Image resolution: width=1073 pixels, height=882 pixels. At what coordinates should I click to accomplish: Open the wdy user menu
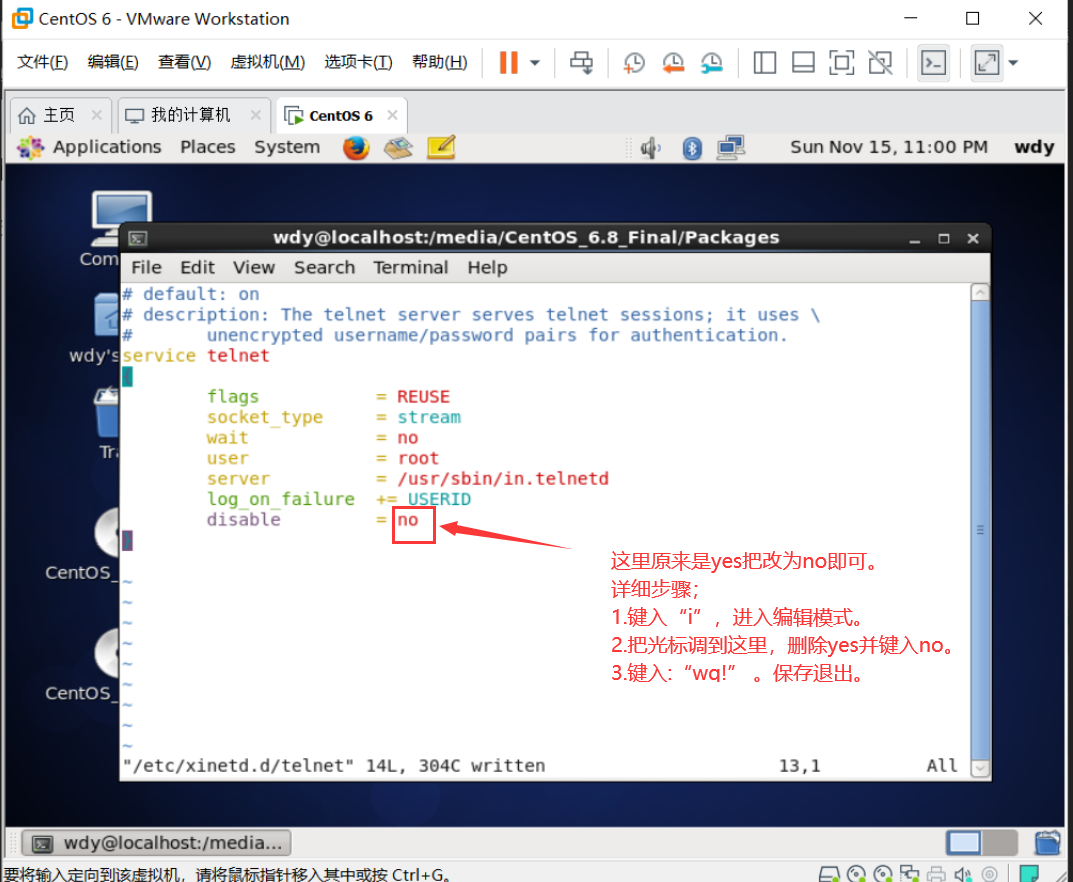1034,147
